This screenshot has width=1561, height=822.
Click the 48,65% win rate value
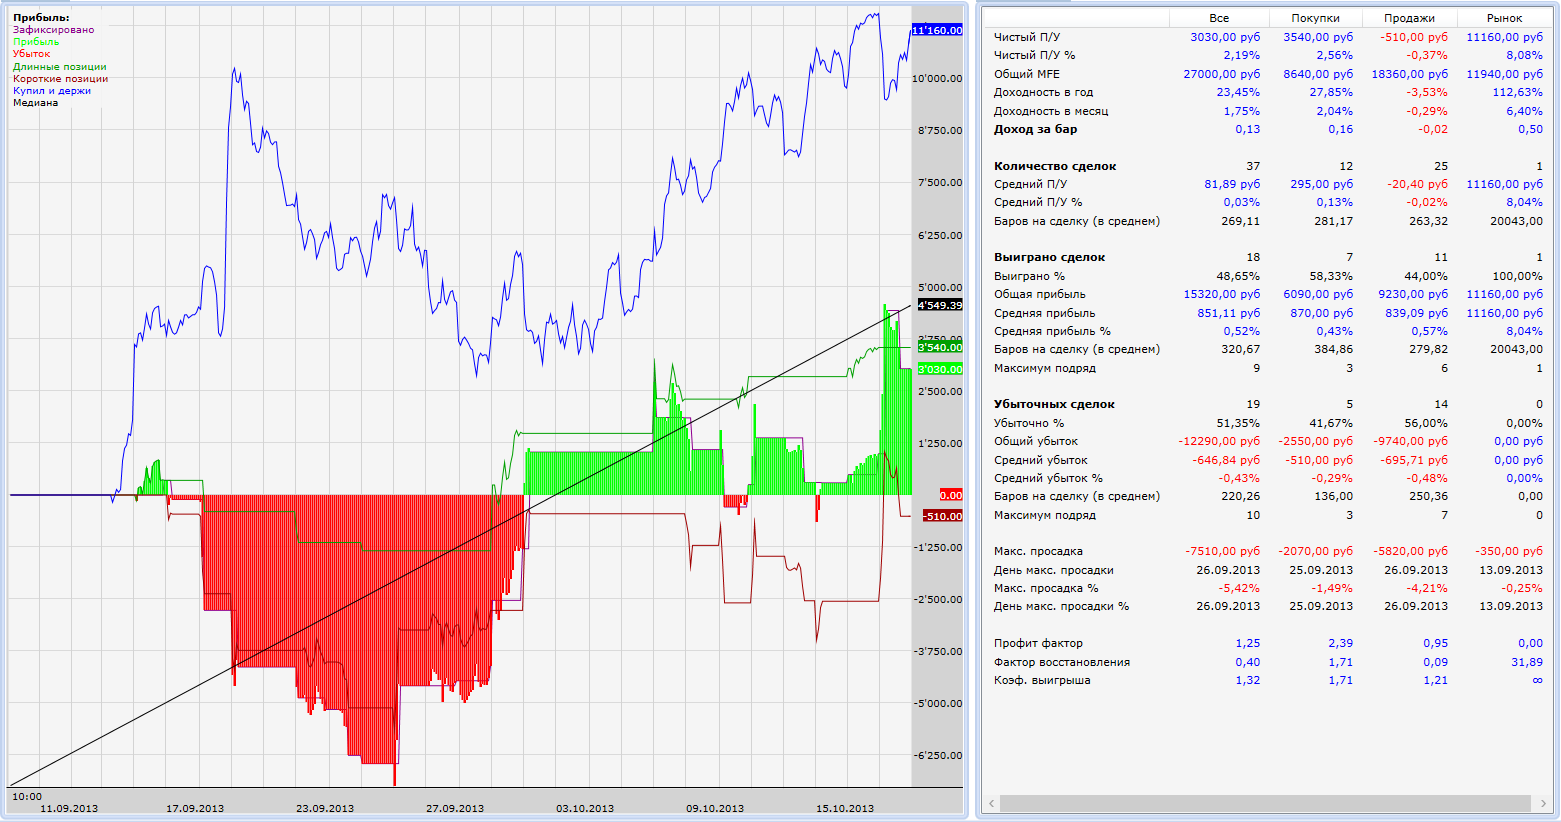pyautogui.click(x=1238, y=276)
